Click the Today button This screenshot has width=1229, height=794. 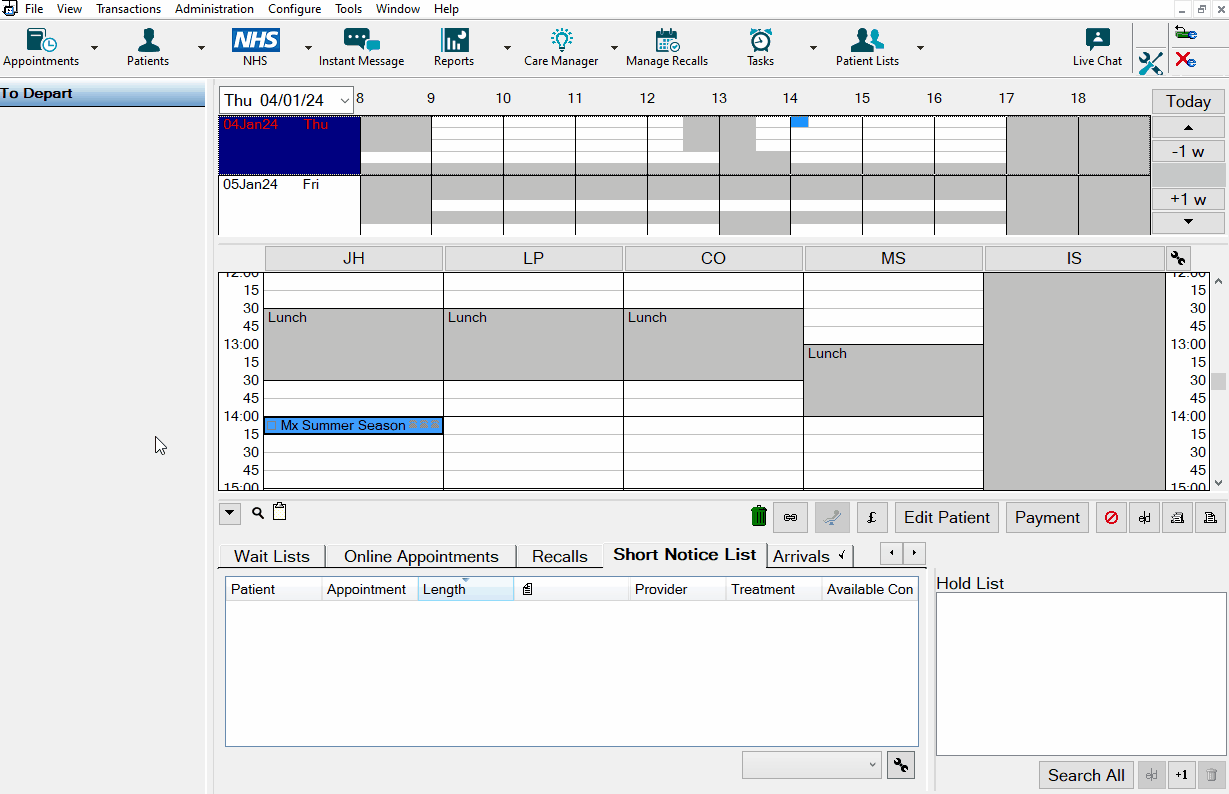click(x=1188, y=101)
